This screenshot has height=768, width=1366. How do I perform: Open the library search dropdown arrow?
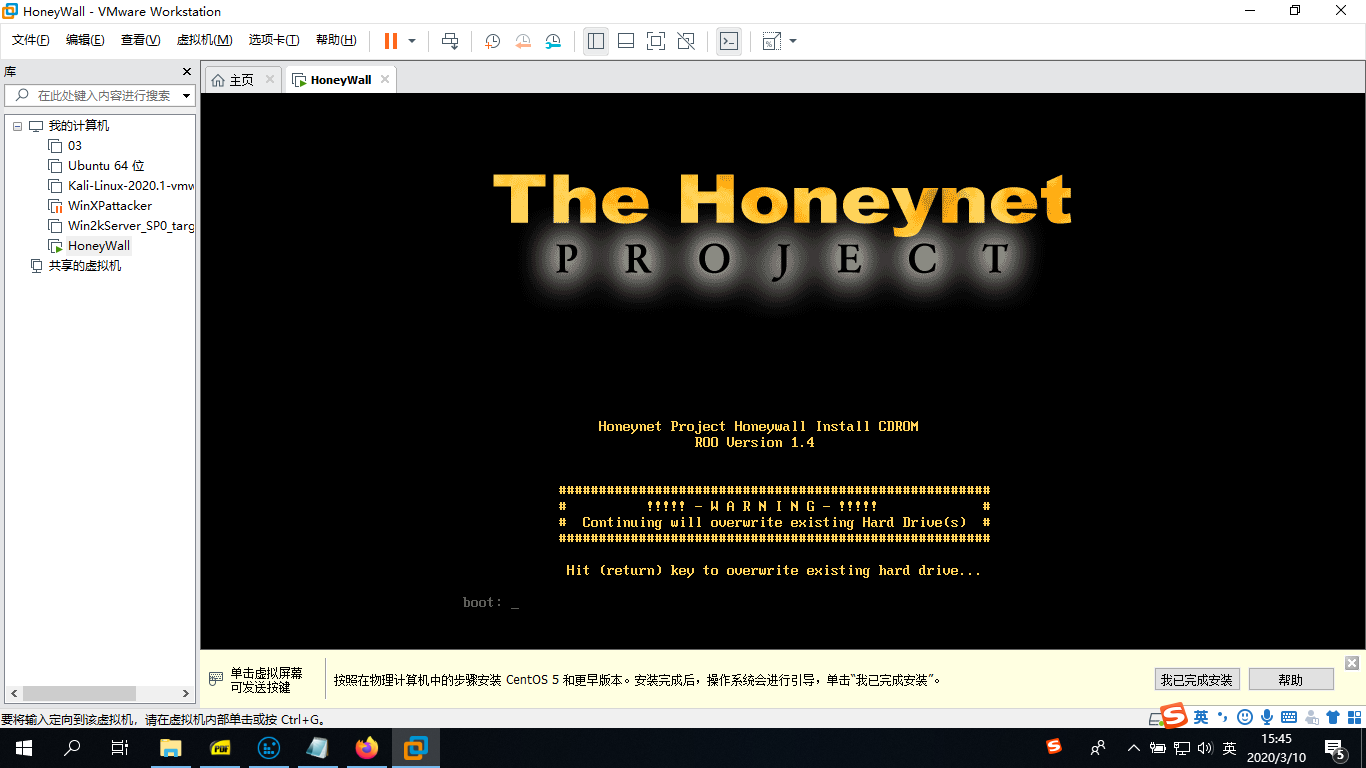click(x=186, y=96)
